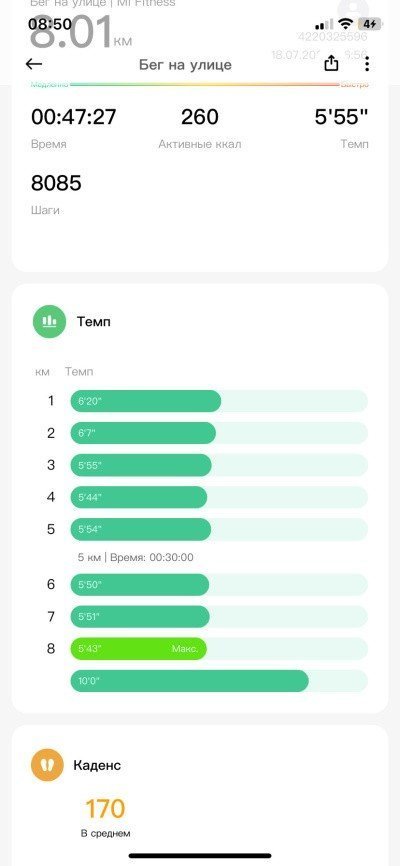Tap the battery indicator icon
This screenshot has width=400, height=866.
click(369, 24)
